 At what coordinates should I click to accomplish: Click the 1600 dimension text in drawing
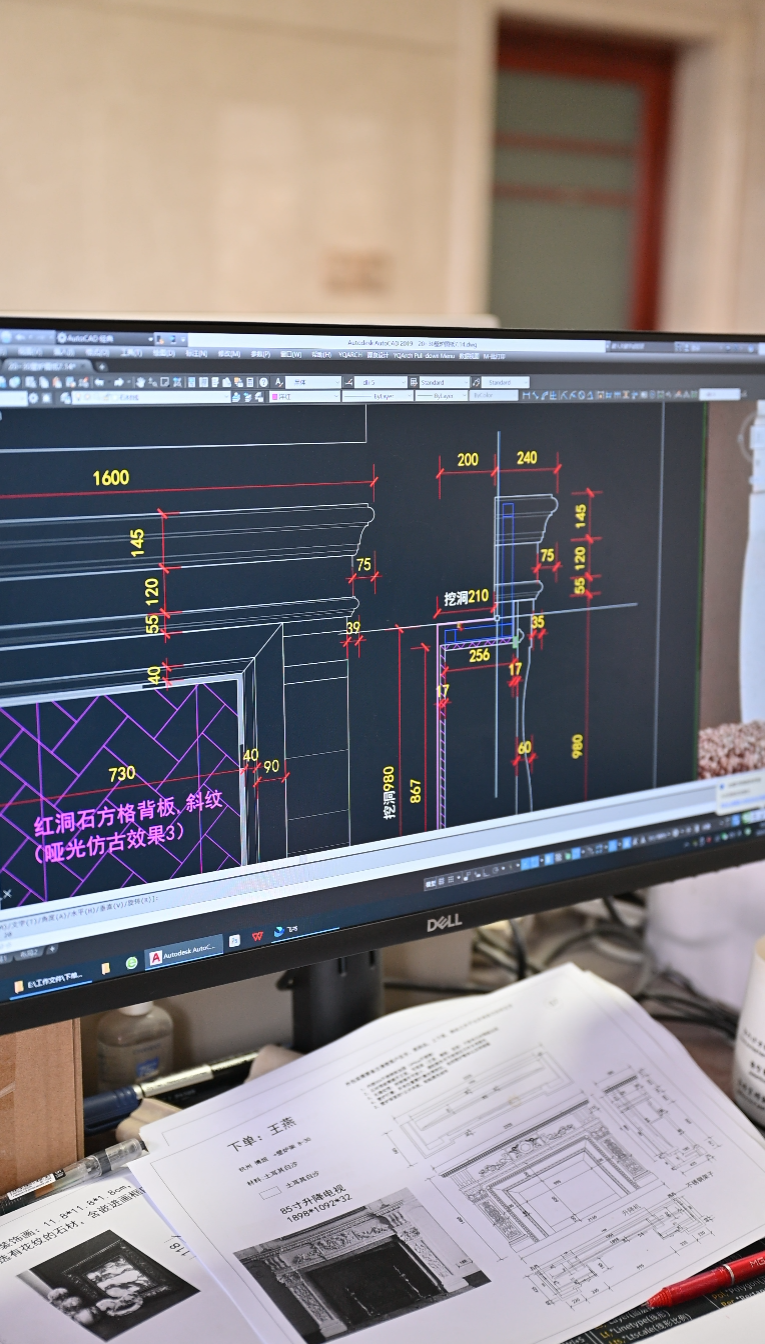coord(111,478)
